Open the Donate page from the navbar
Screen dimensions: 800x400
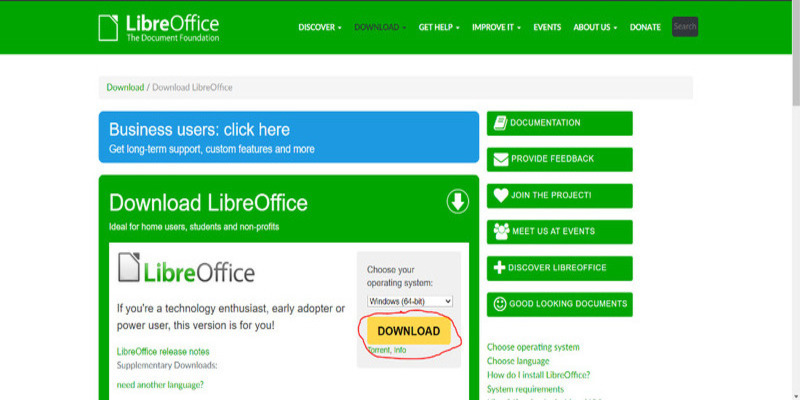645,28
